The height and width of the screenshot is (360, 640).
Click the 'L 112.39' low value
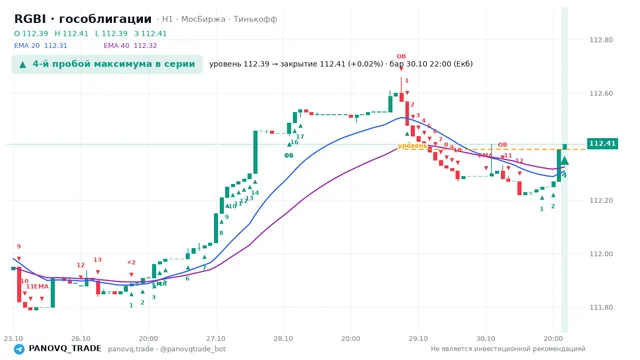111,33
